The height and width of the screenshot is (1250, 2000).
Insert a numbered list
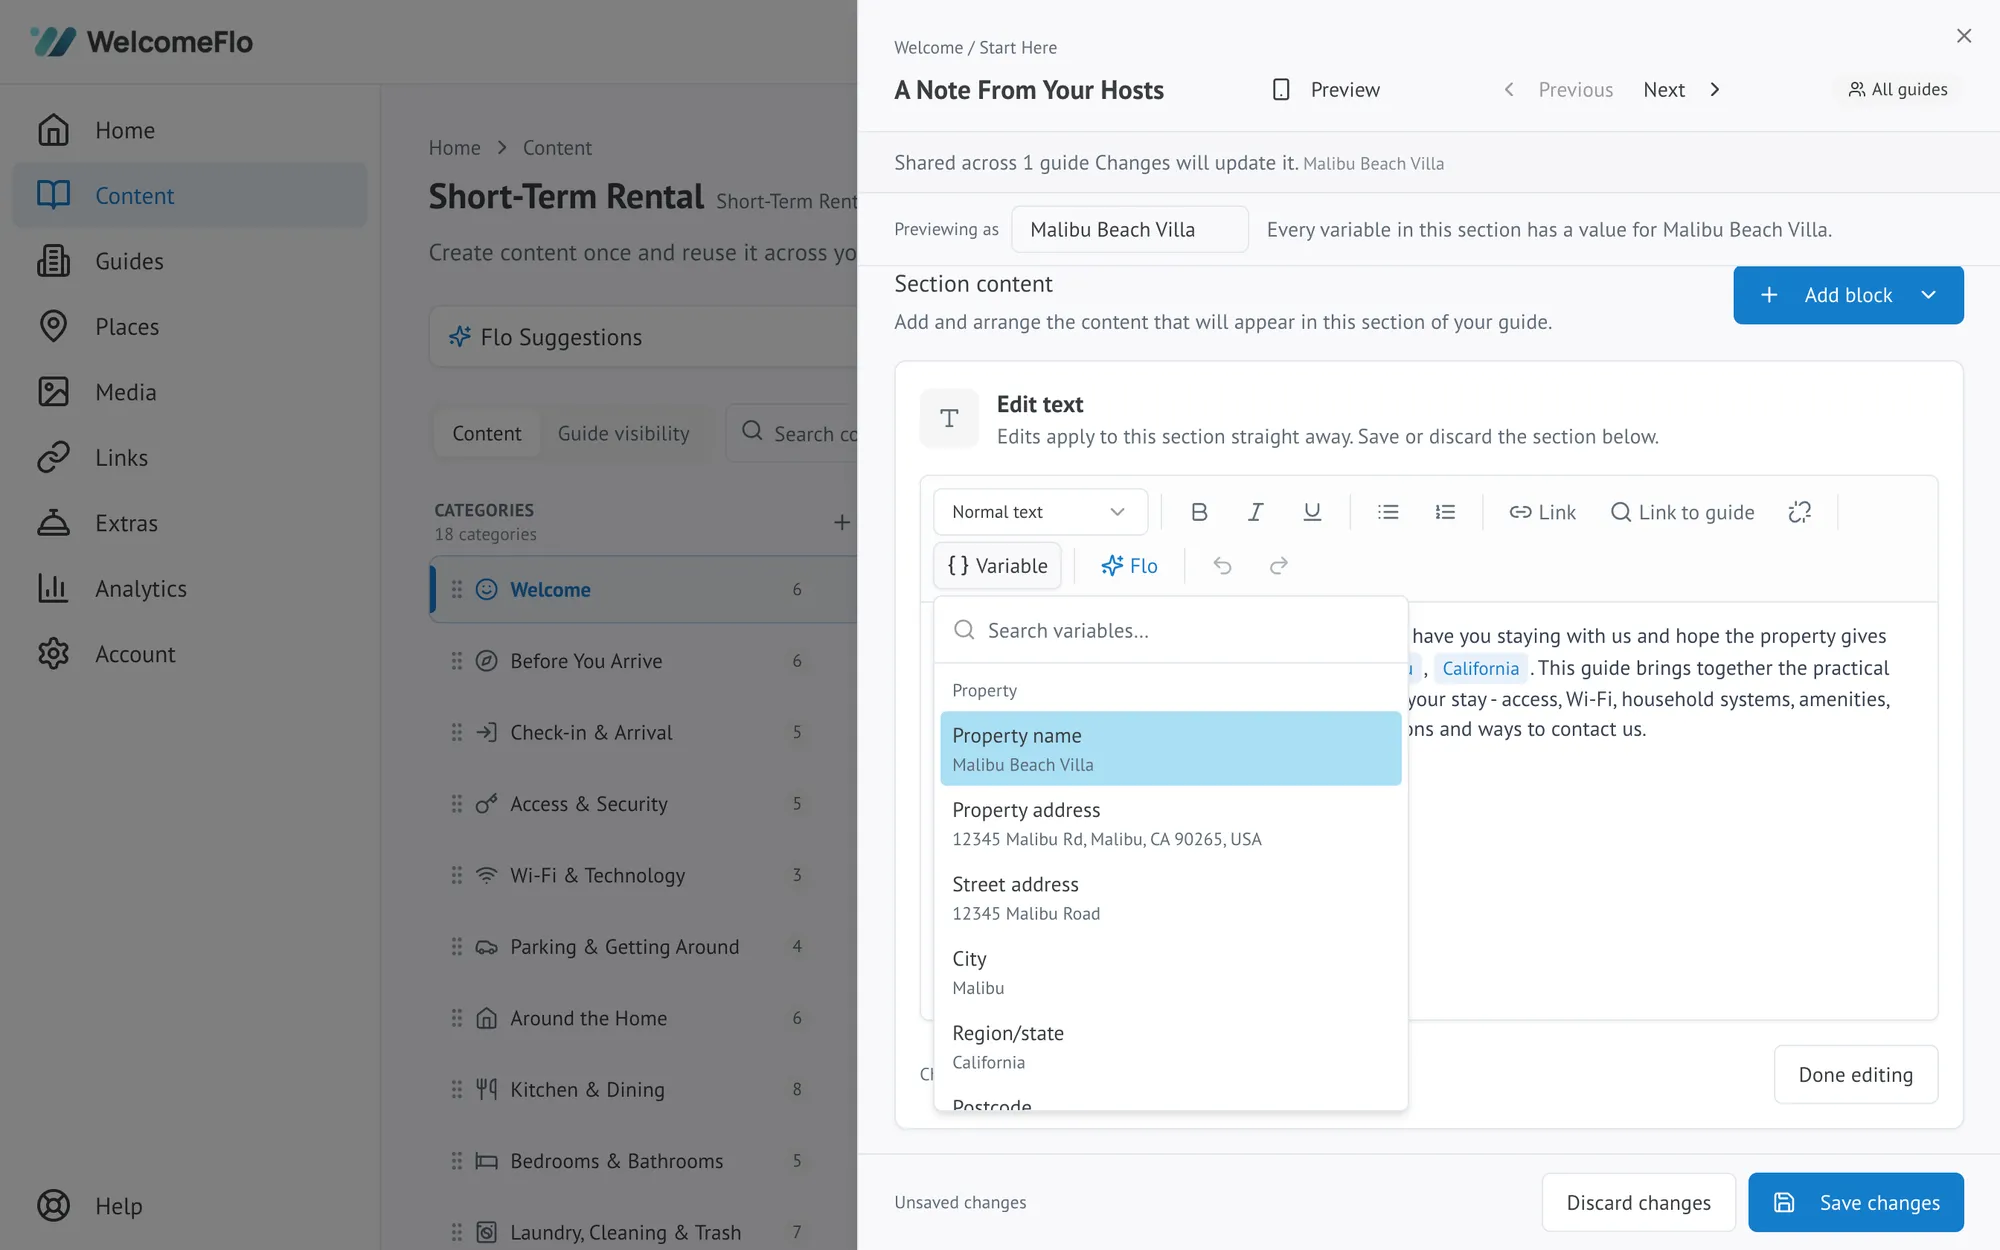(x=1445, y=512)
